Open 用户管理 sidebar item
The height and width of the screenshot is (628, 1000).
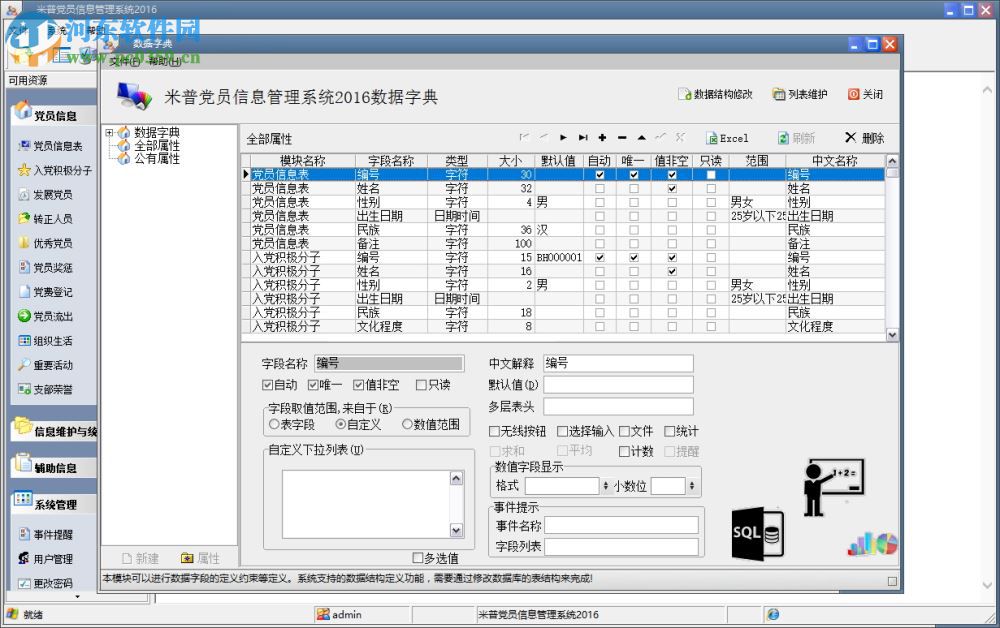45,559
